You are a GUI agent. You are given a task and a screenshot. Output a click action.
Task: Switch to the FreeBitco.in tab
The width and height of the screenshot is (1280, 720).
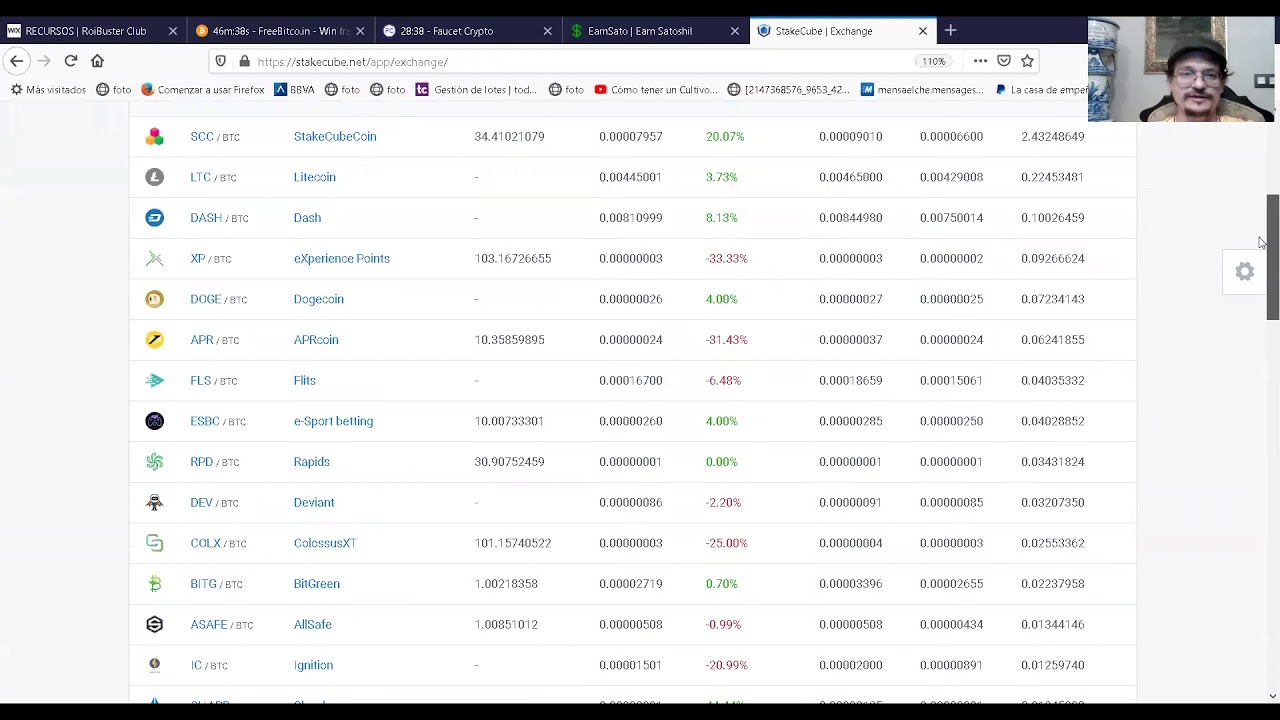point(280,31)
